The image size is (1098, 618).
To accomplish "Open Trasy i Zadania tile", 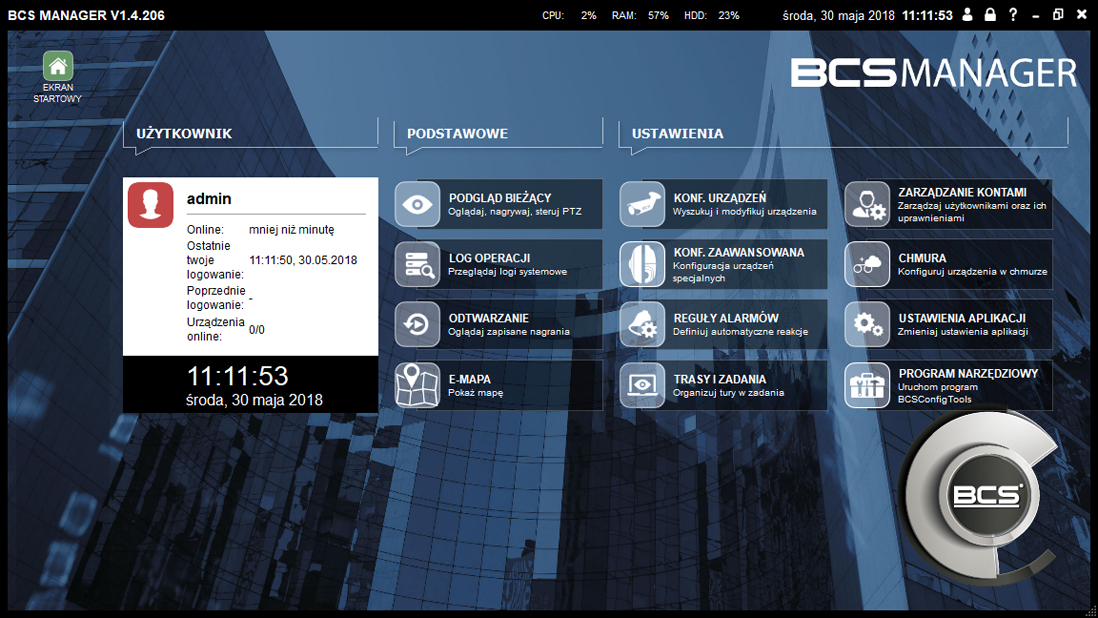I will pos(723,386).
